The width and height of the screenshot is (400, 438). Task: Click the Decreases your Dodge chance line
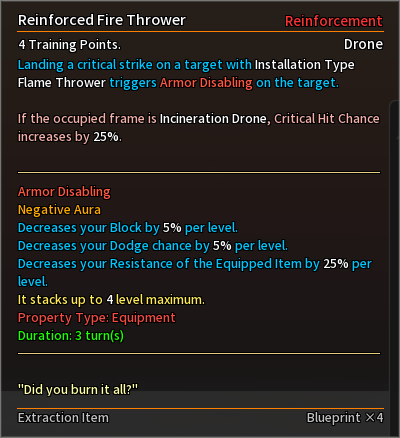click(x=153, y=246)
